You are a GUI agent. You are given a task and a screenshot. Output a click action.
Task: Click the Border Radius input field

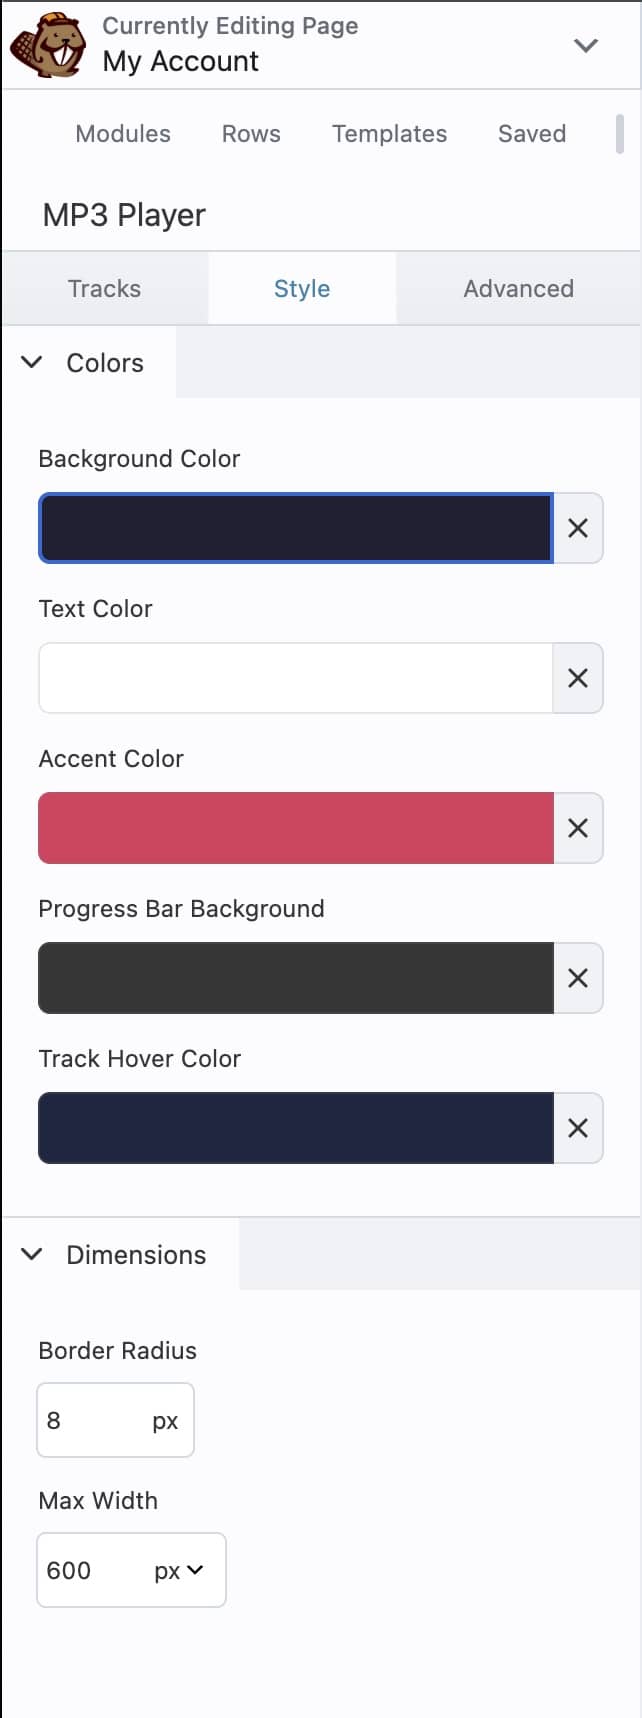pyautogui.click(x=95, y=1420)
